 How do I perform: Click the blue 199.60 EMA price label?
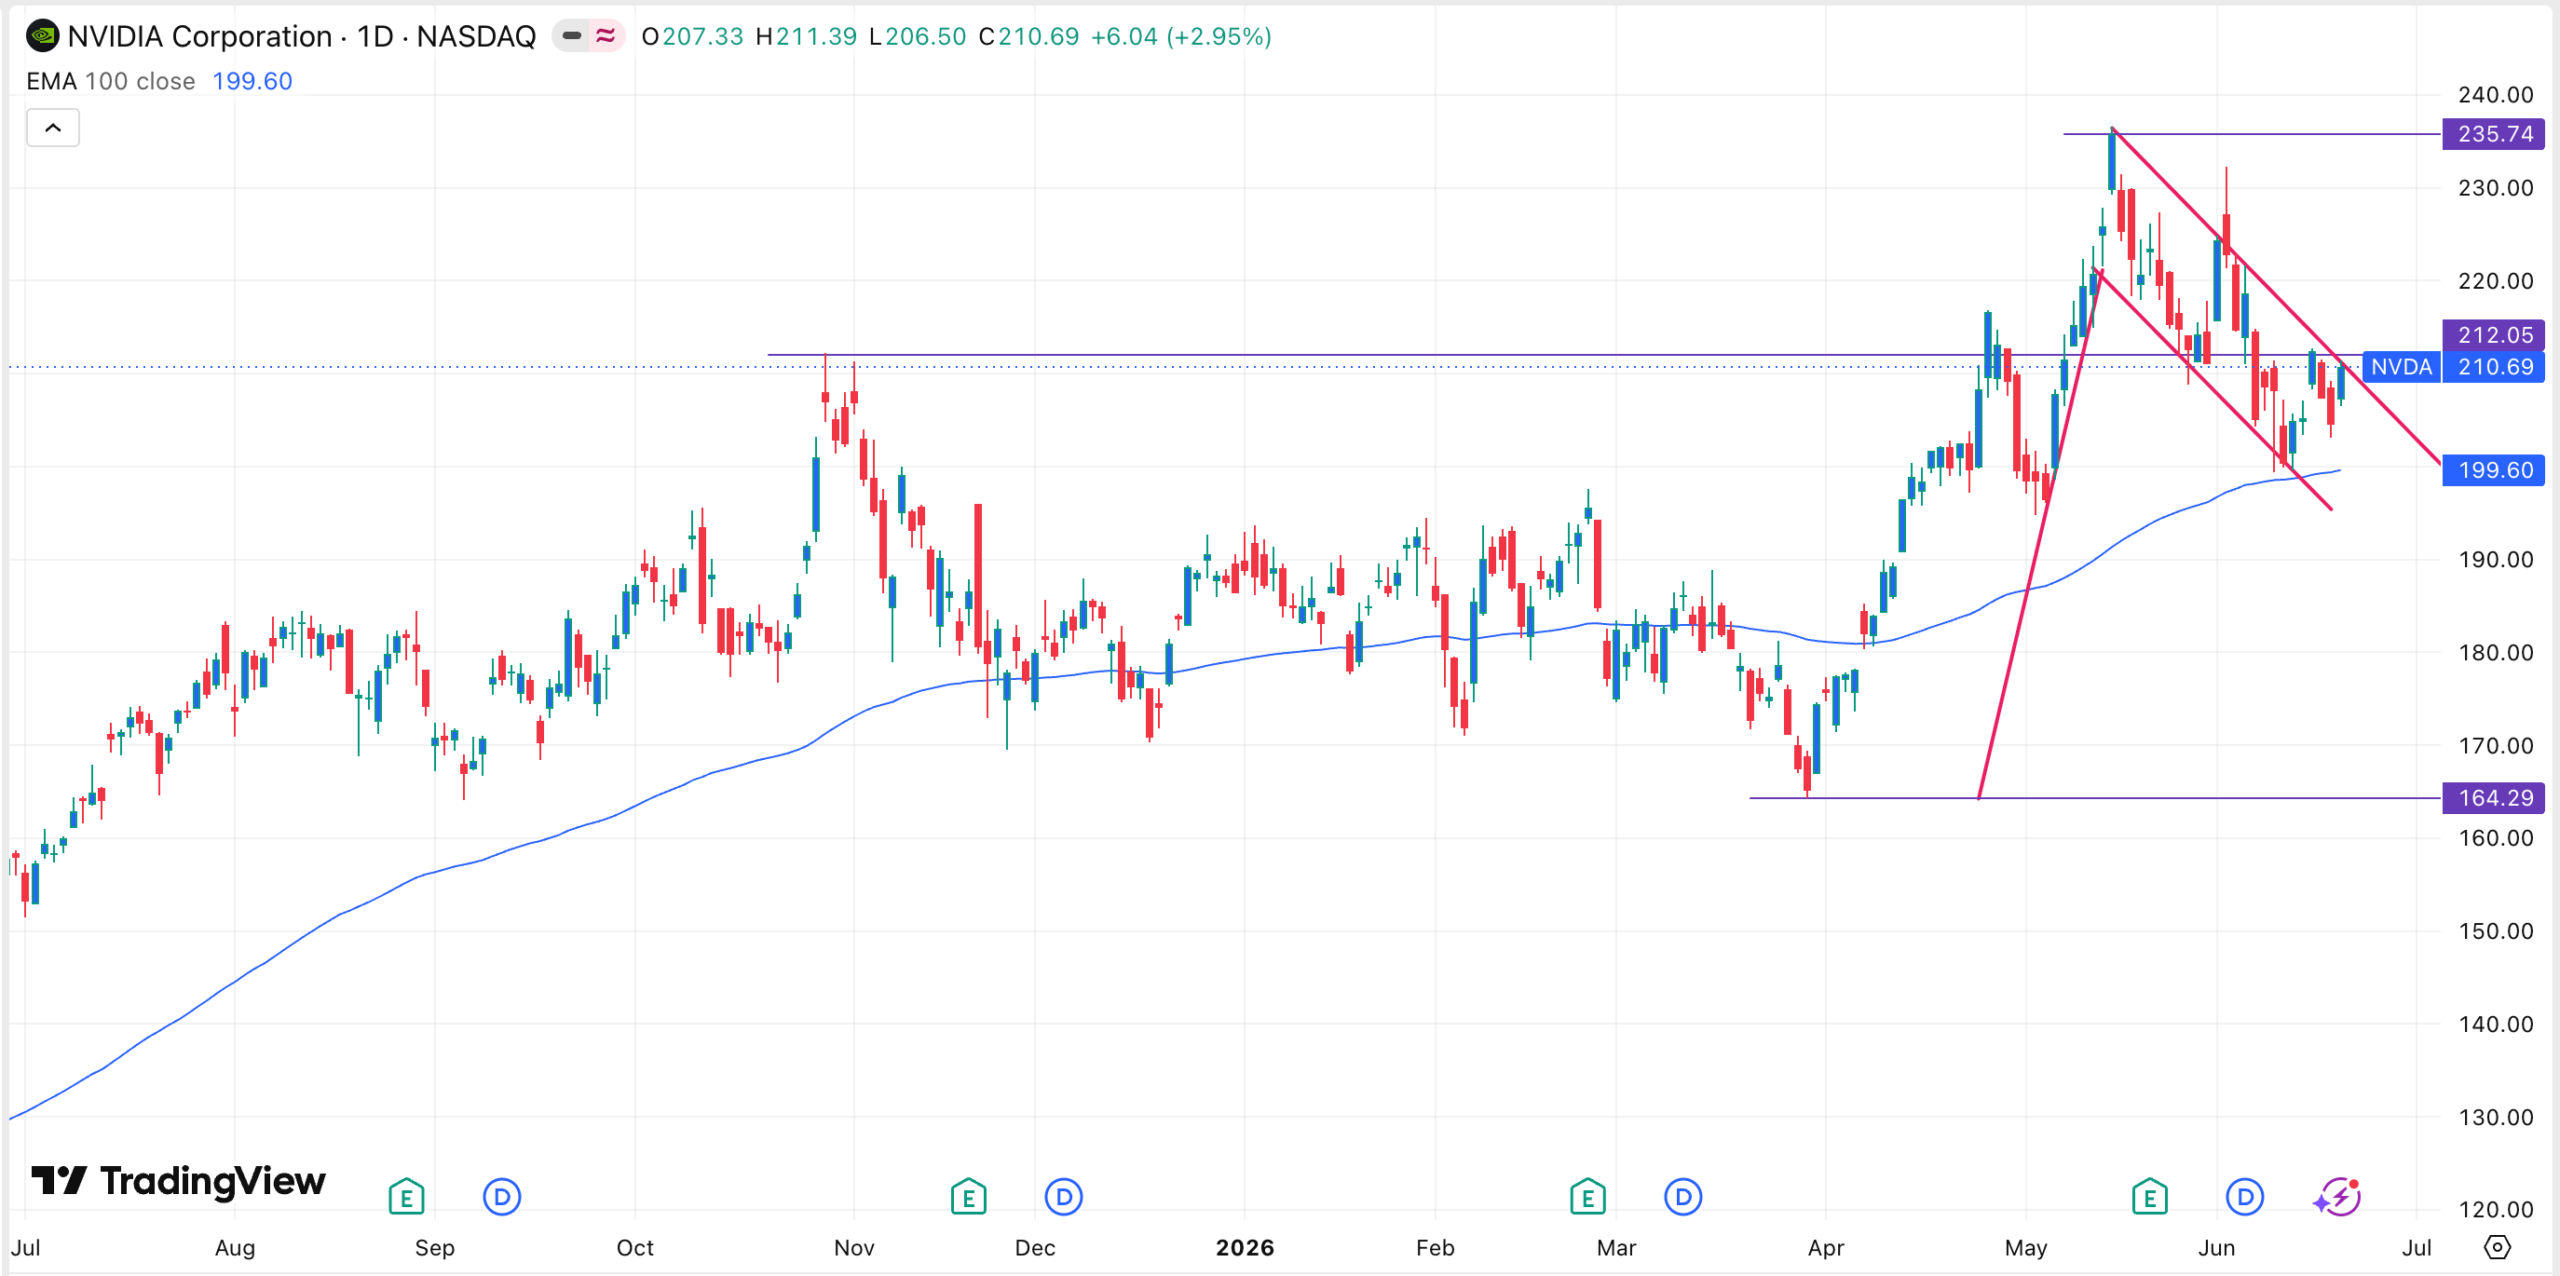coord(2494,470)
